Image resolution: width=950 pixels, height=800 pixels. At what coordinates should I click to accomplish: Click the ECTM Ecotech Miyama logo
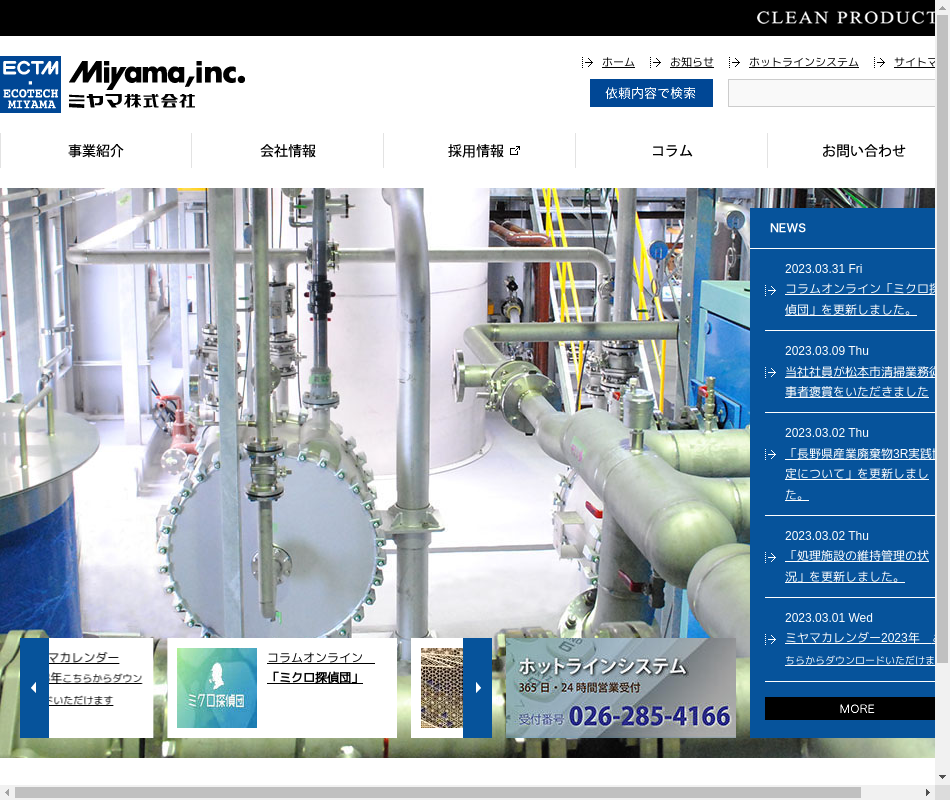click(30, 84)
